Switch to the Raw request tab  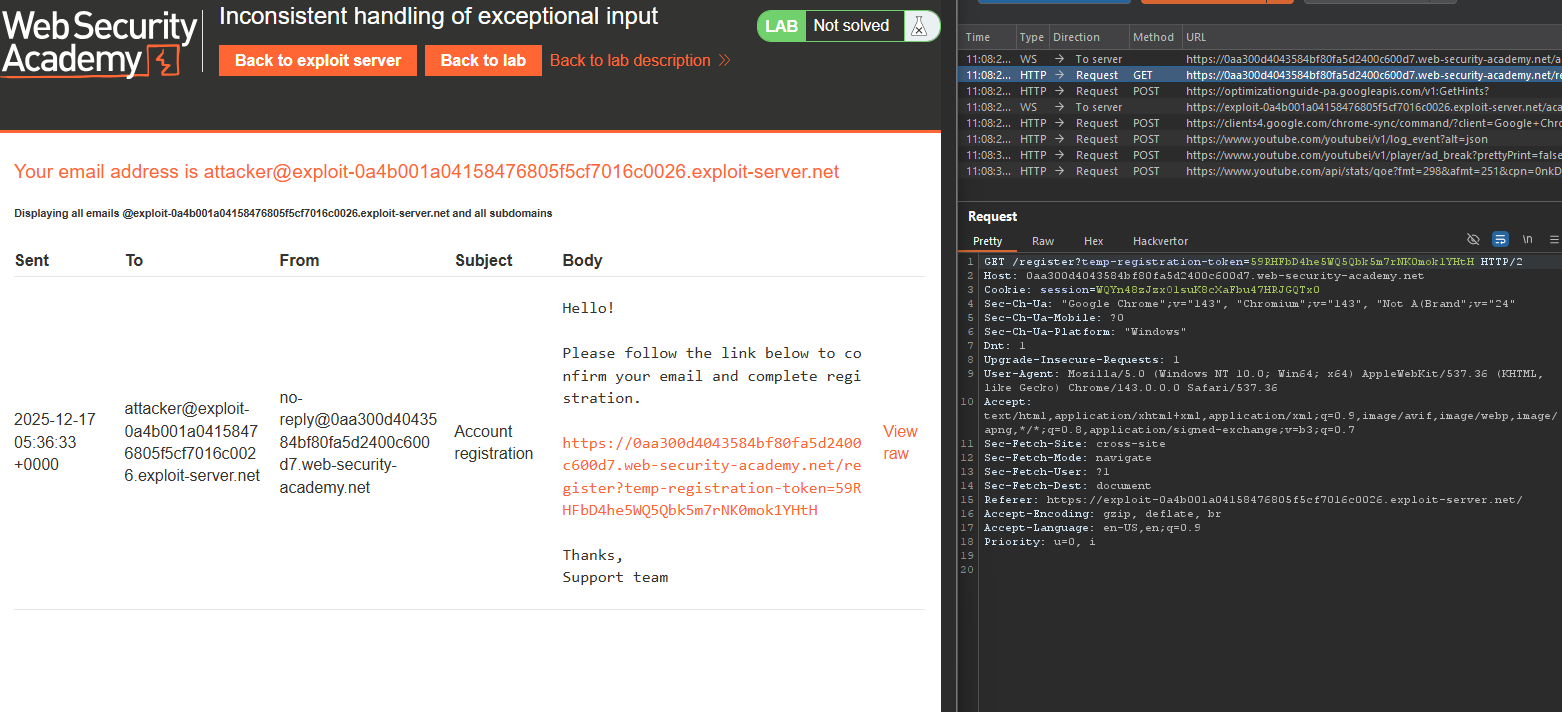1043,241
